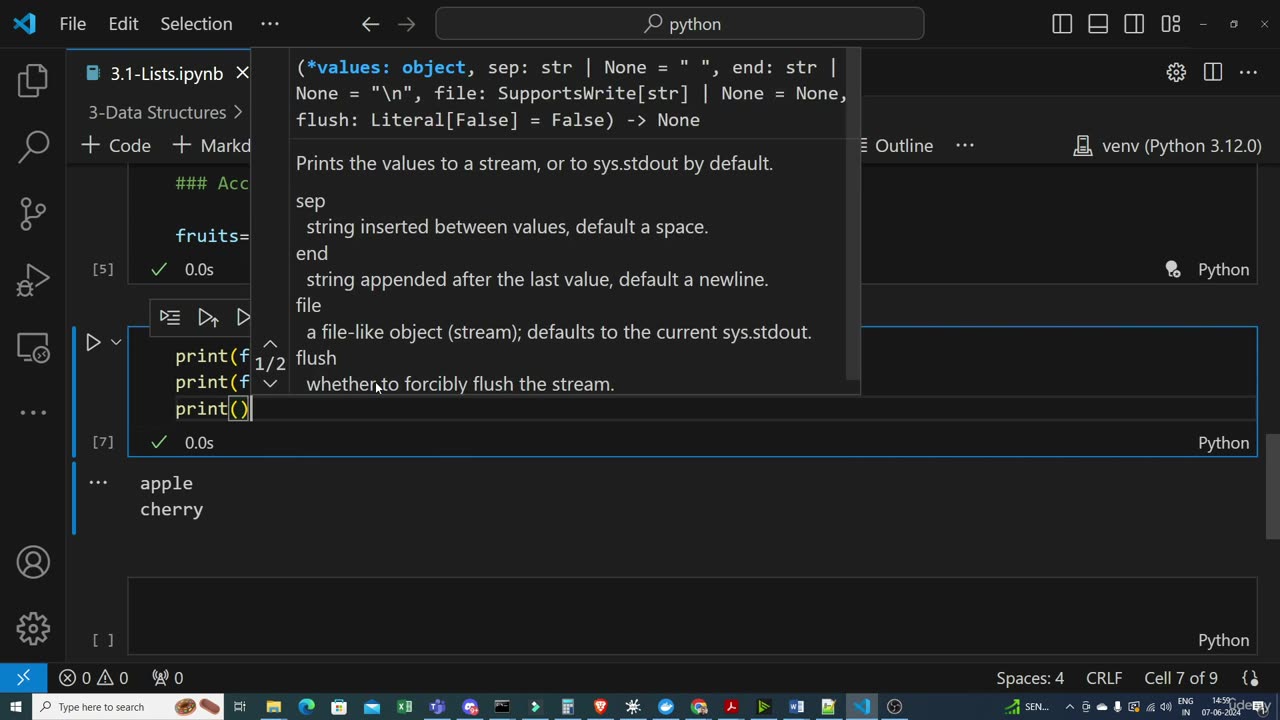The height and width of the screenshot is (720, 1280).
Task: Open Microsoft Edge from the taskbar
Action: pos(306,707)
